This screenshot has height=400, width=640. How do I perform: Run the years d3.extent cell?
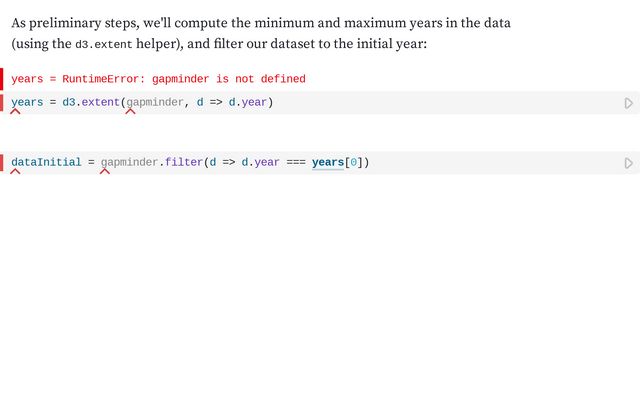click(628, 103)
